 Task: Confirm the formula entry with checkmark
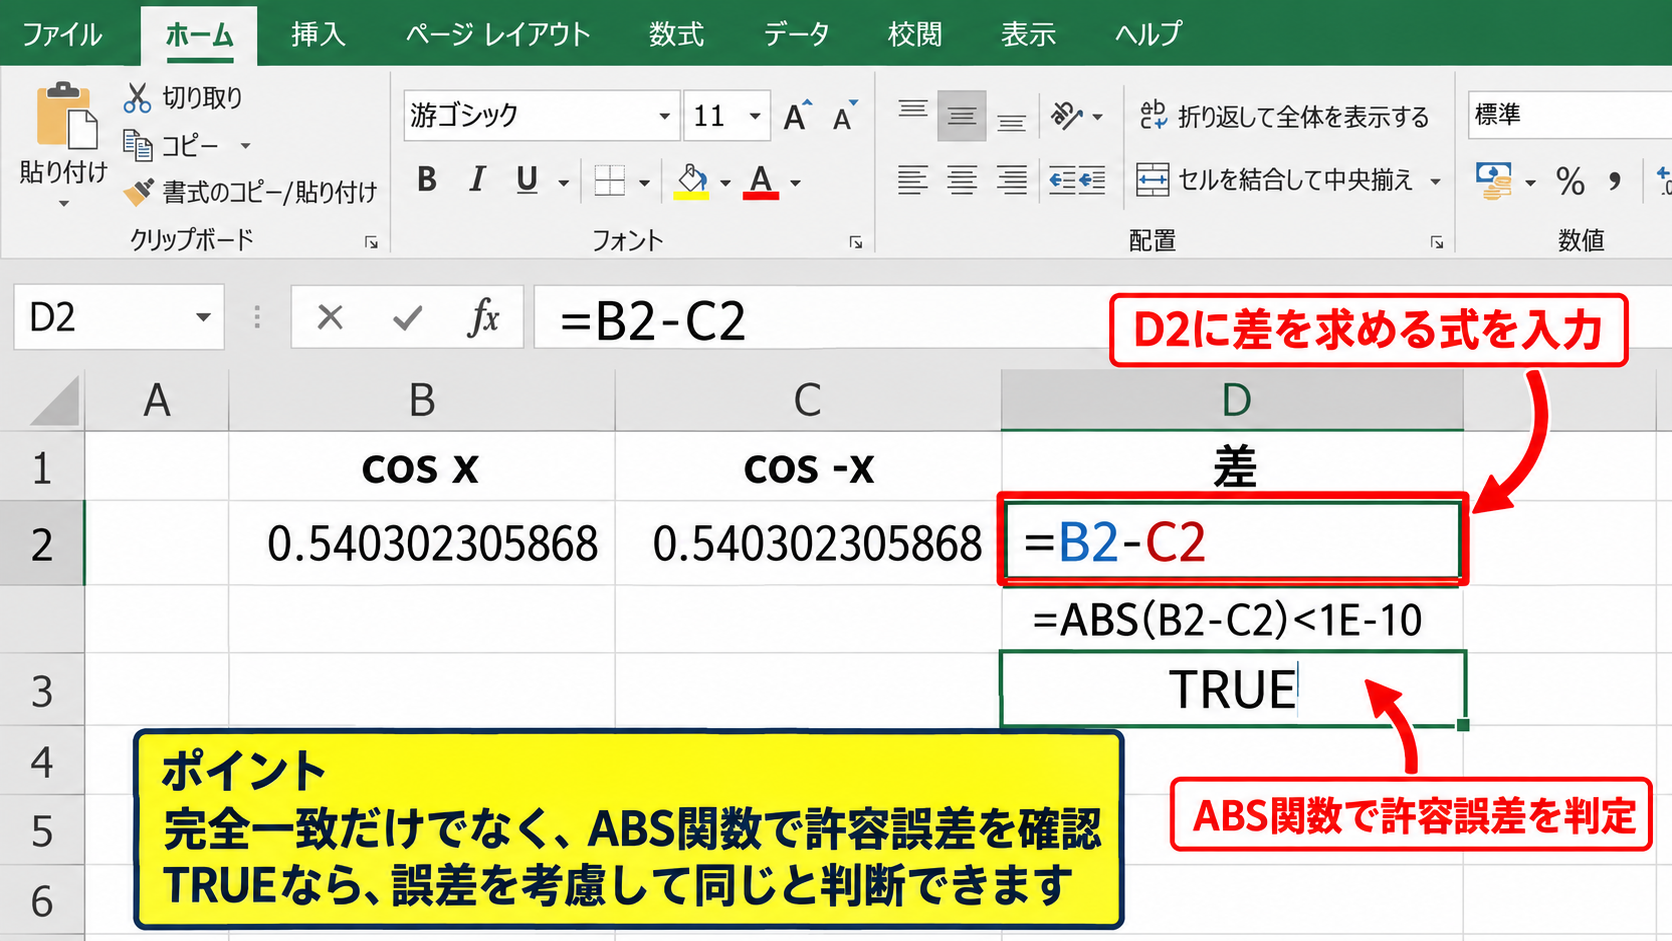coord(408,318)
